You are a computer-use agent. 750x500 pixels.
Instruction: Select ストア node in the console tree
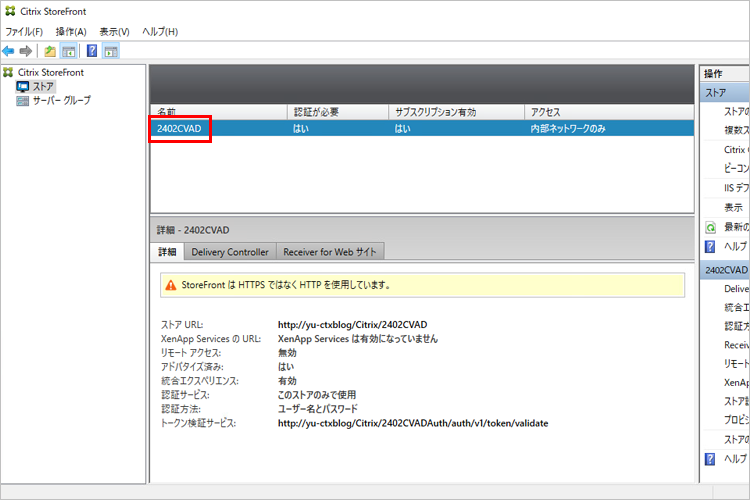[x=43, y=87]
